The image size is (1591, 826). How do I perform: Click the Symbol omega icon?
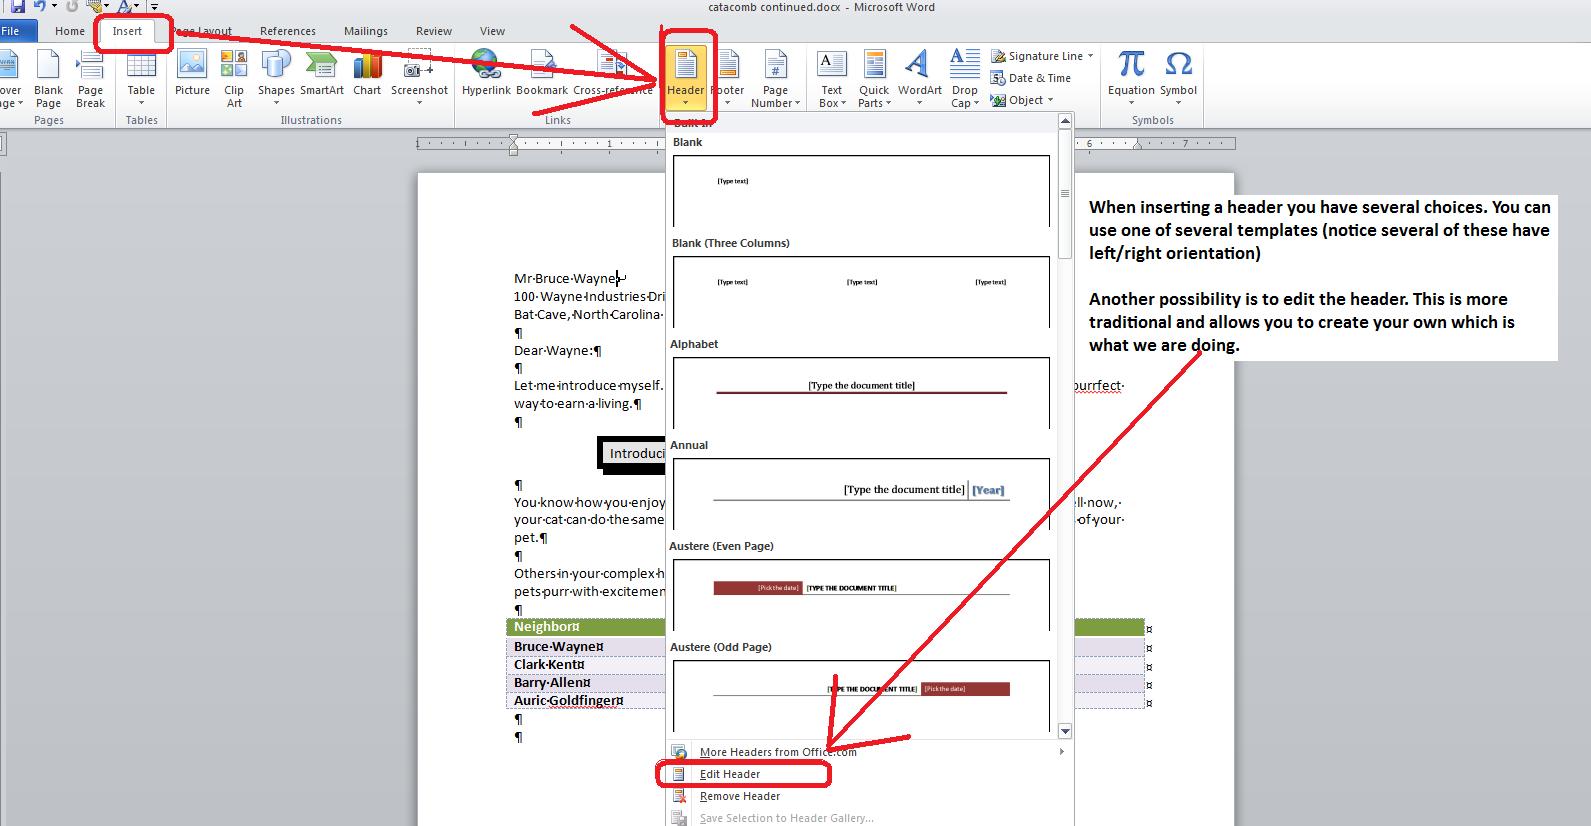1178,64
